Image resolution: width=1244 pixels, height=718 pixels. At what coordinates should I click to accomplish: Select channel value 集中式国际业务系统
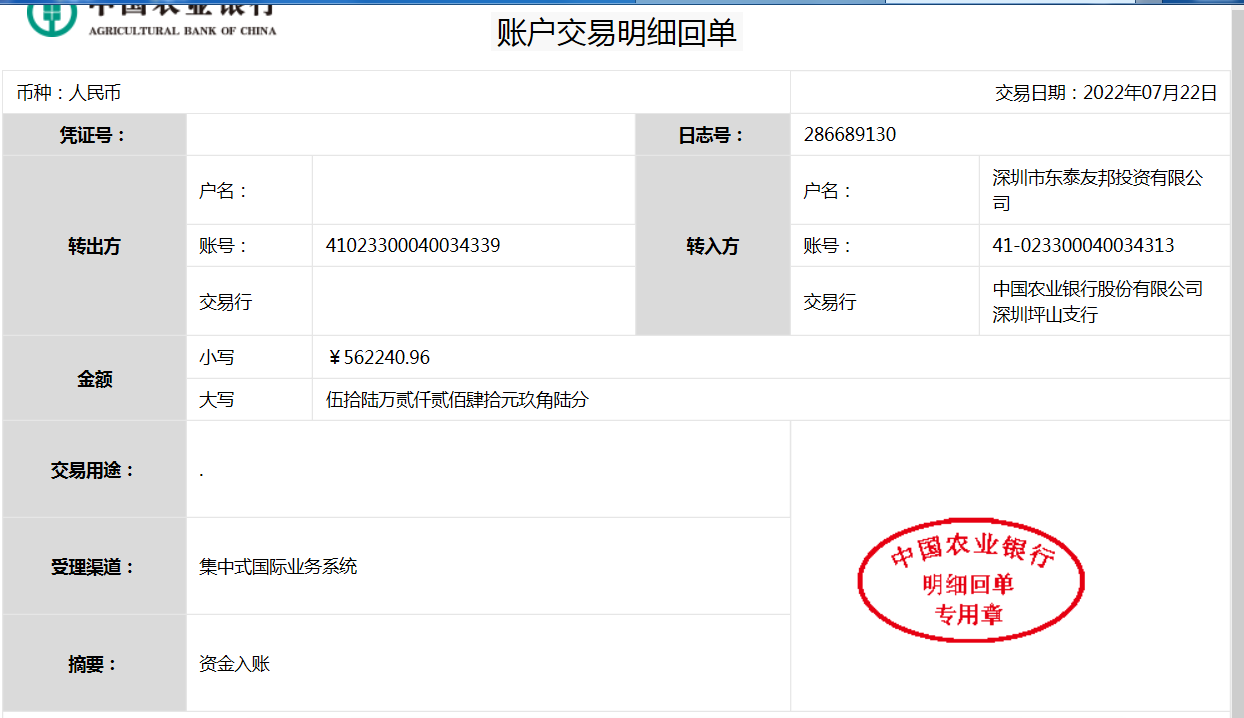click(x=278, y=567)
